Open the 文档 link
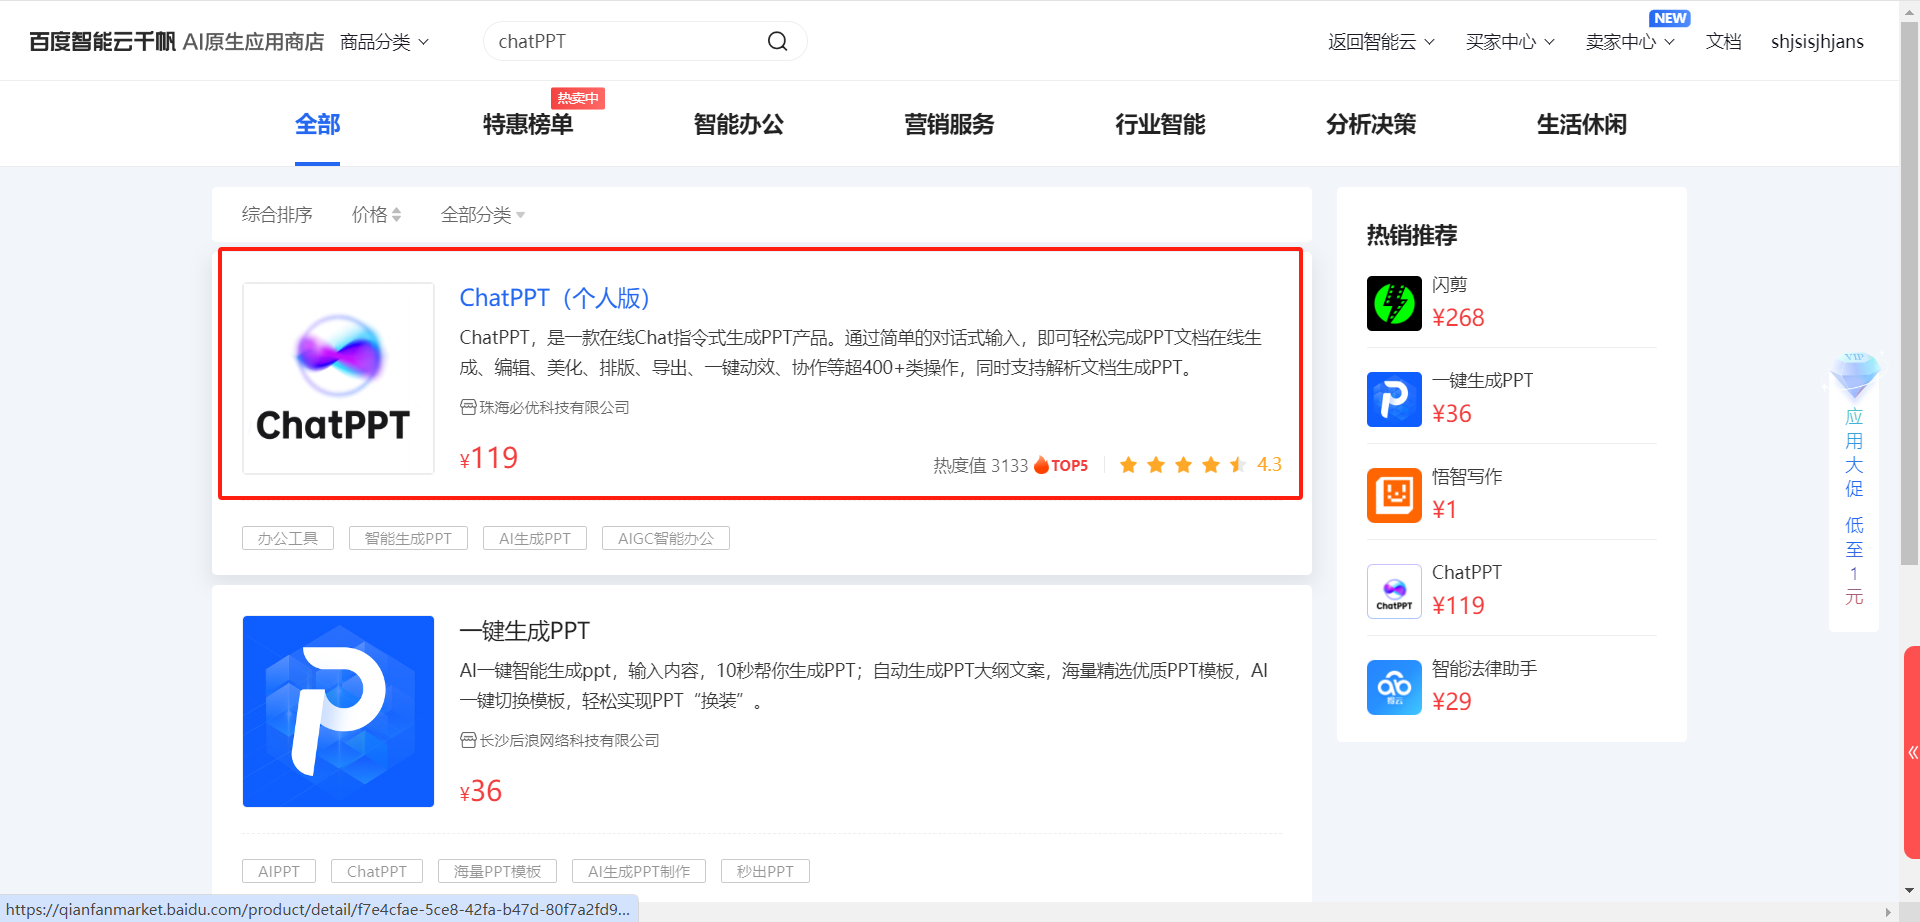 [x=1724, y=41]
